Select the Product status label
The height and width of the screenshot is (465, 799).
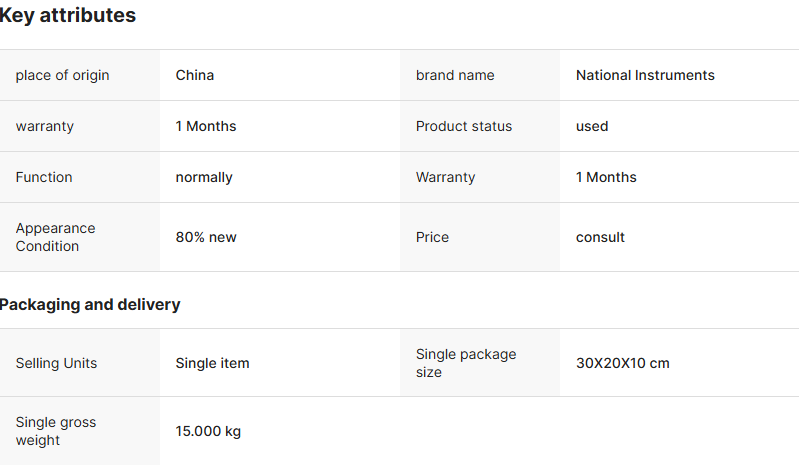pyautogui.click(x=464, y=126)
